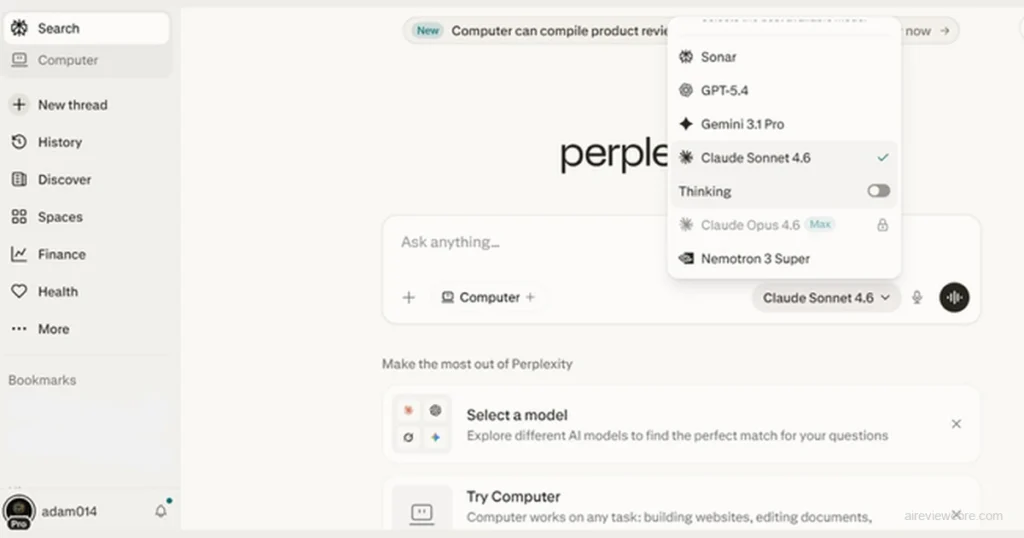The image size is (1024, 538).
Task: Click the plus attach icon in the search box
Action: (x=408, y=298)
